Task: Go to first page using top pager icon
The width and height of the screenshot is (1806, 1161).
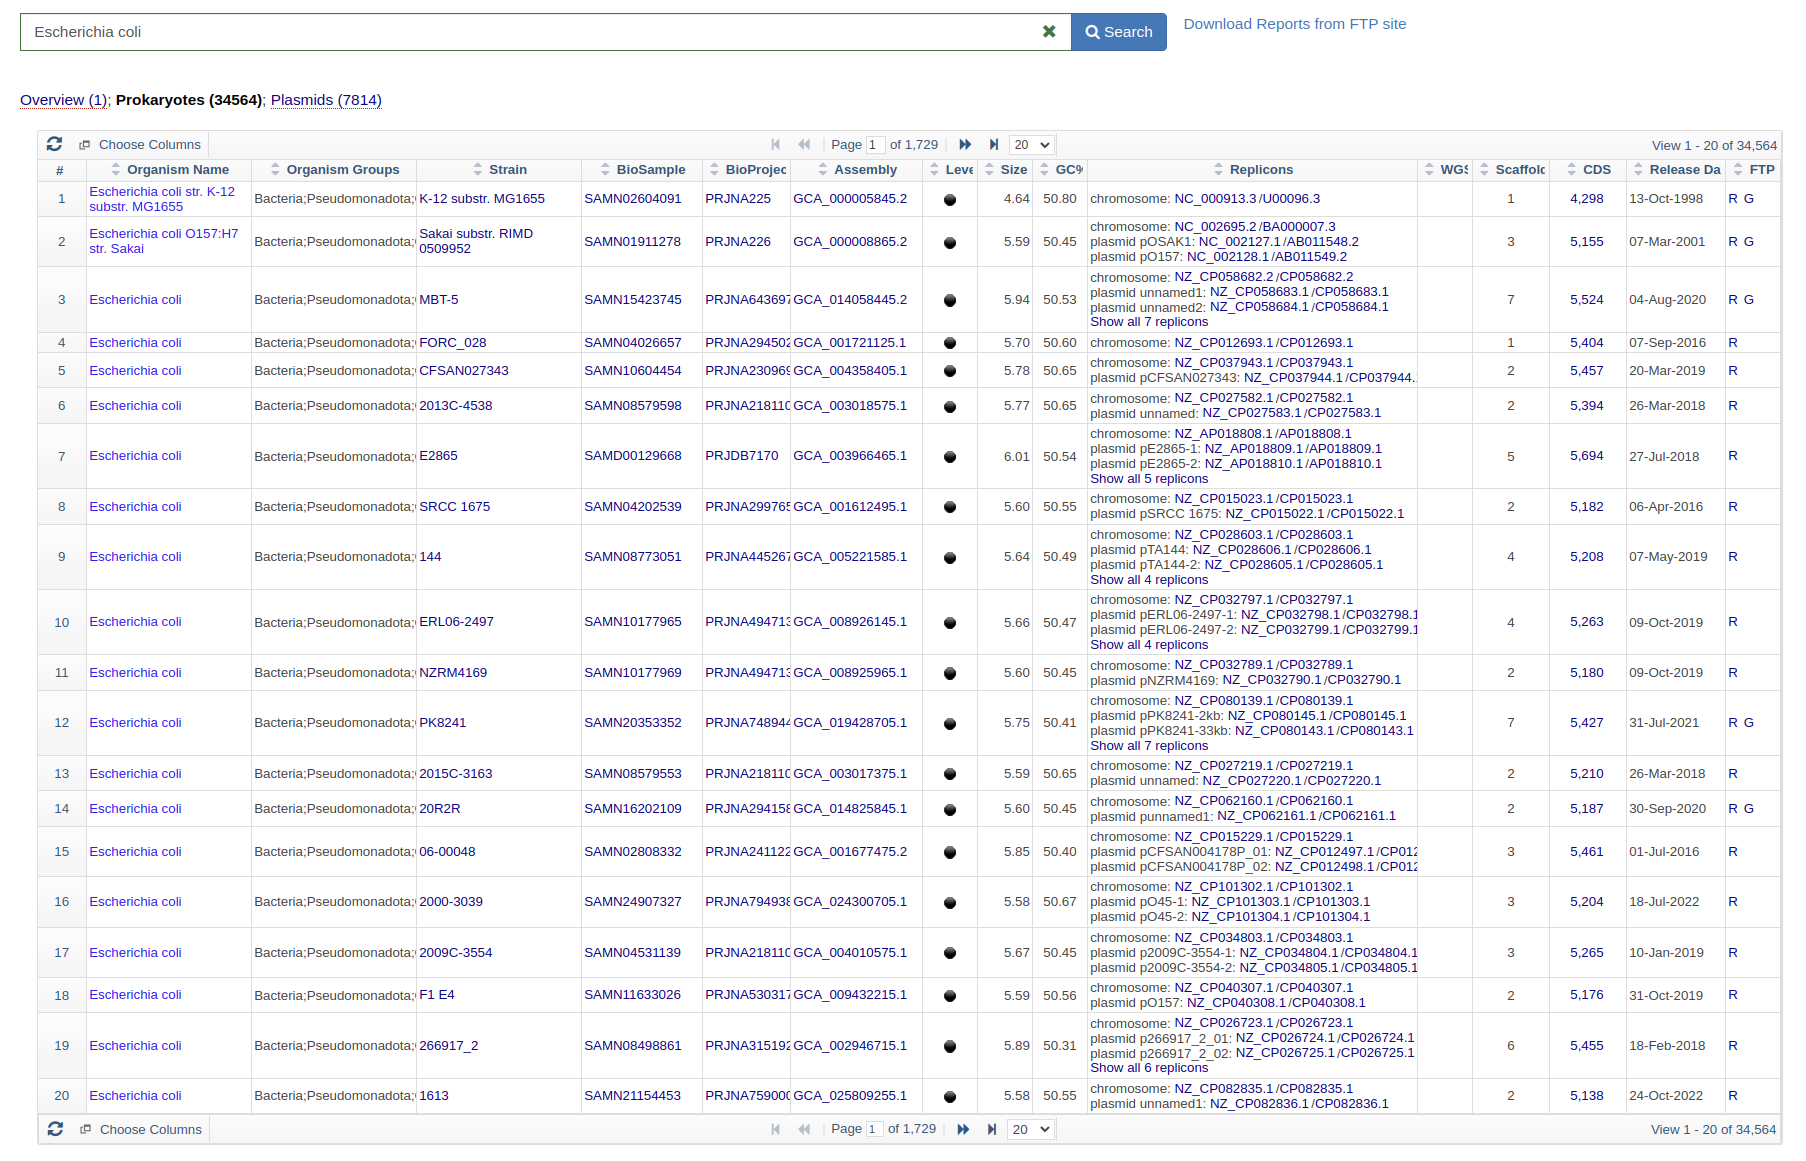Action: point(775,145)
